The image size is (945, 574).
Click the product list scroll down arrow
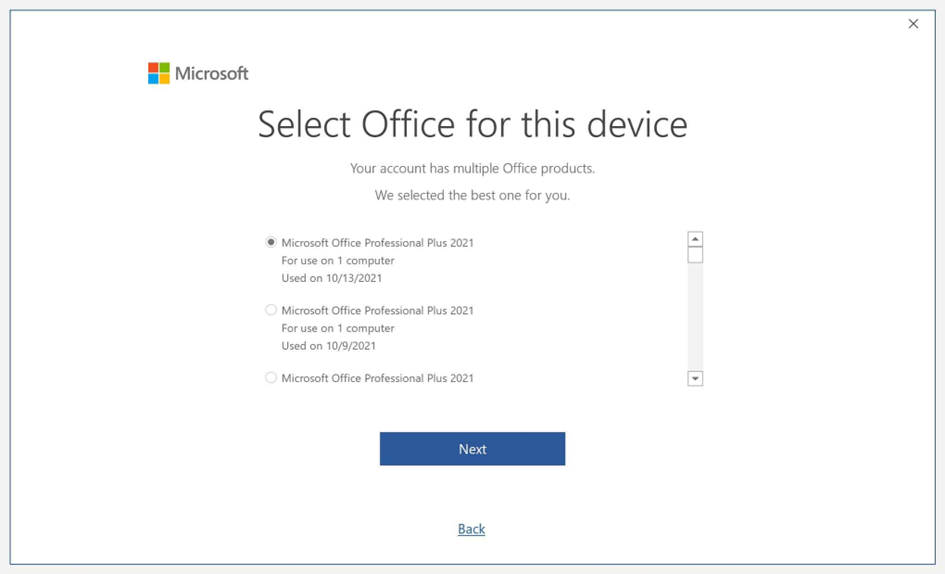695,378
